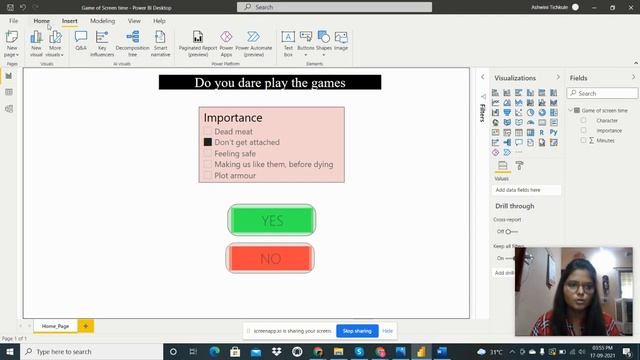This screenshot has height=360, width=640.
Task: Insert a Text box element
Action: pyautogui.click(x=288, y=43)
